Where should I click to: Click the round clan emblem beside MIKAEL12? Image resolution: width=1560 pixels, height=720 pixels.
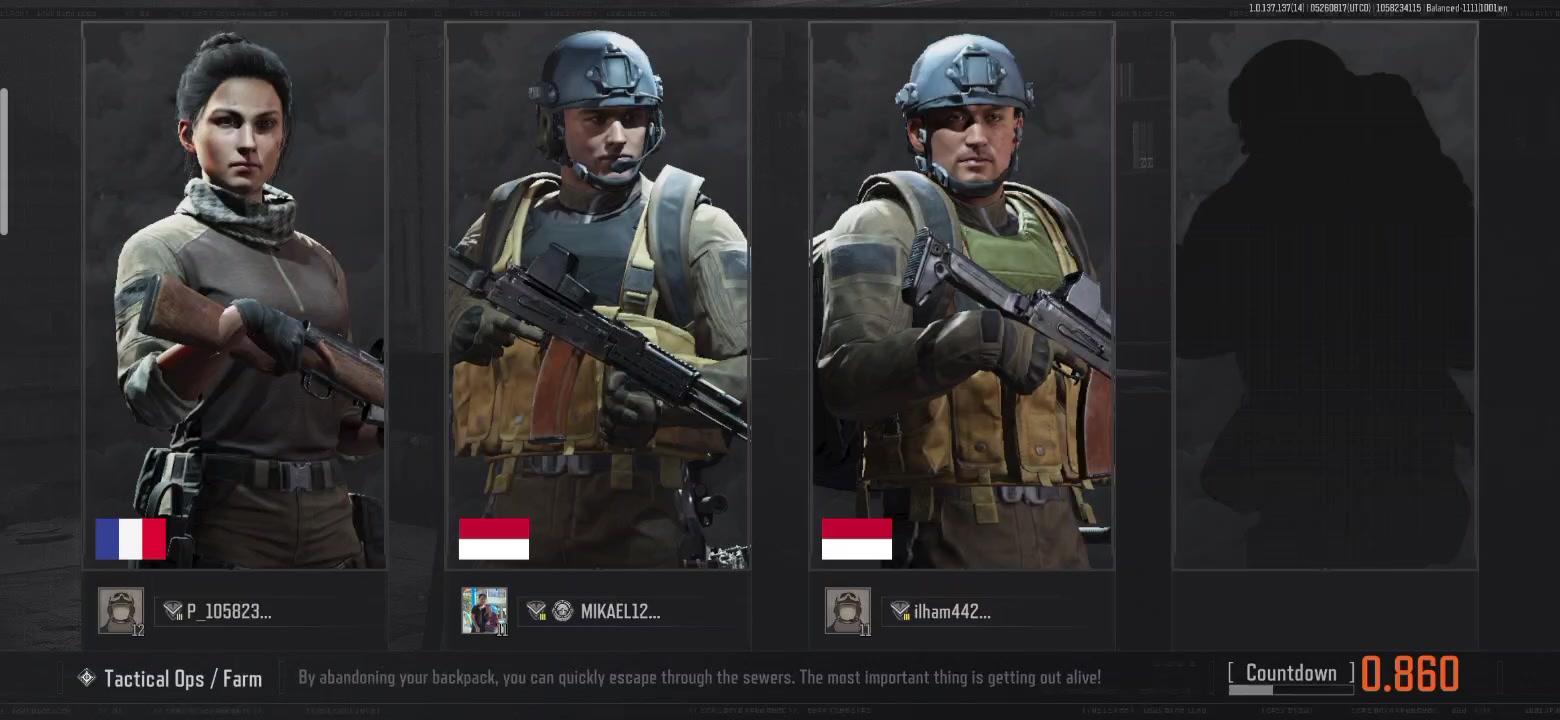coord(563,611)
